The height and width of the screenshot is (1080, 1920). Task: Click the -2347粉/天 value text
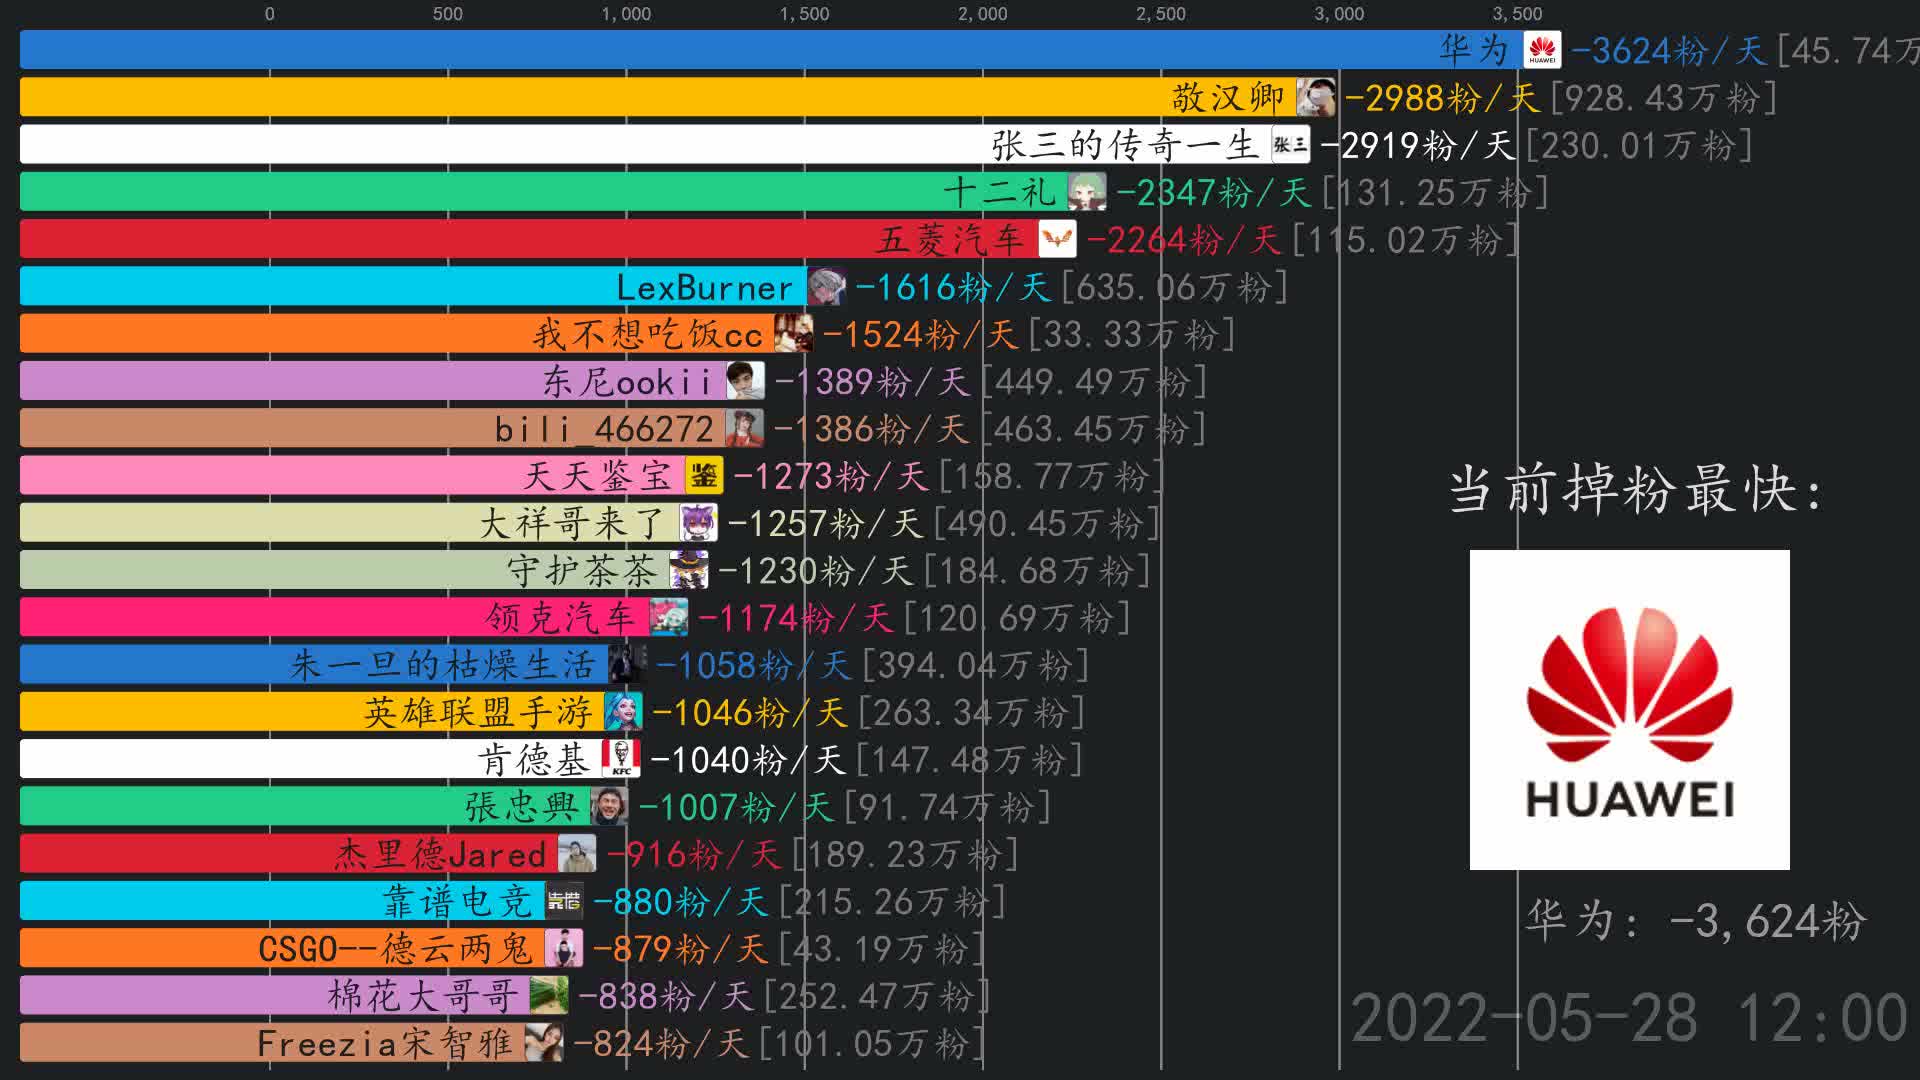1213,192
